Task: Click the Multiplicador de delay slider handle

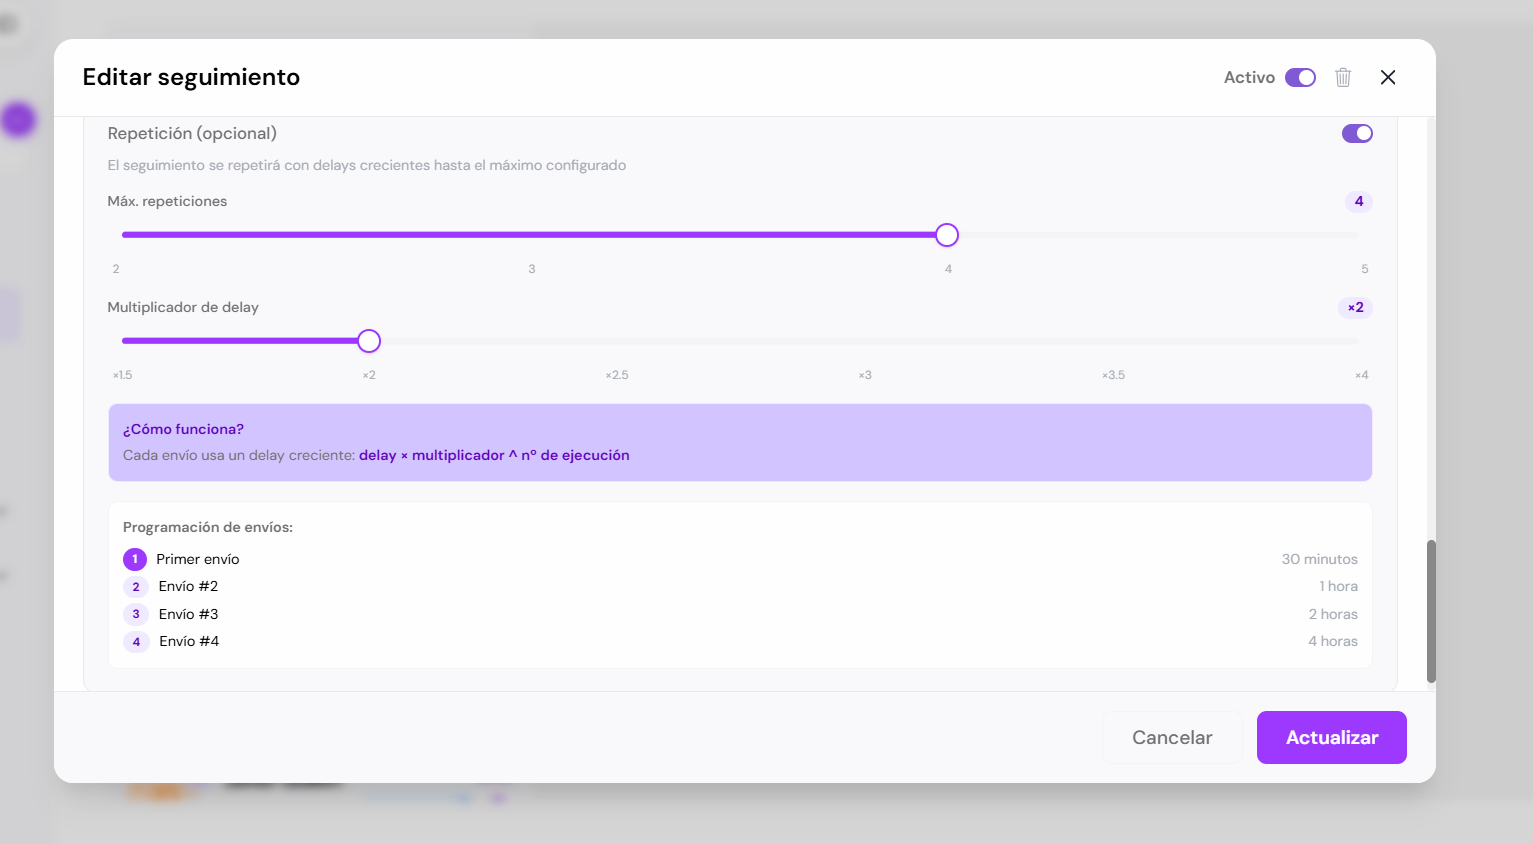Action: tap(369, 341)
